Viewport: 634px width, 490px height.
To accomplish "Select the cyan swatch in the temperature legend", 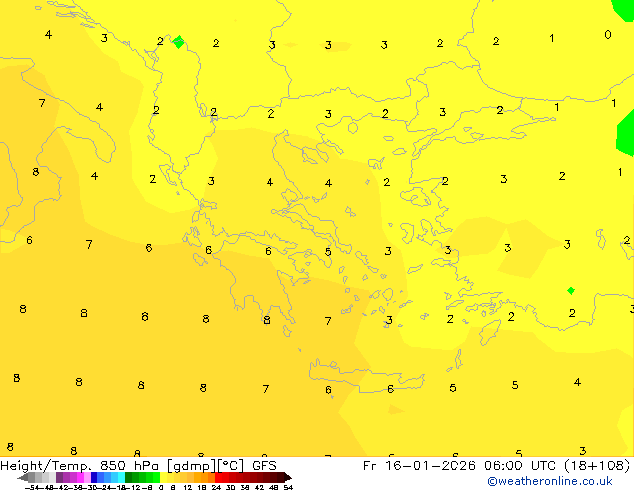I will point(121,477).
